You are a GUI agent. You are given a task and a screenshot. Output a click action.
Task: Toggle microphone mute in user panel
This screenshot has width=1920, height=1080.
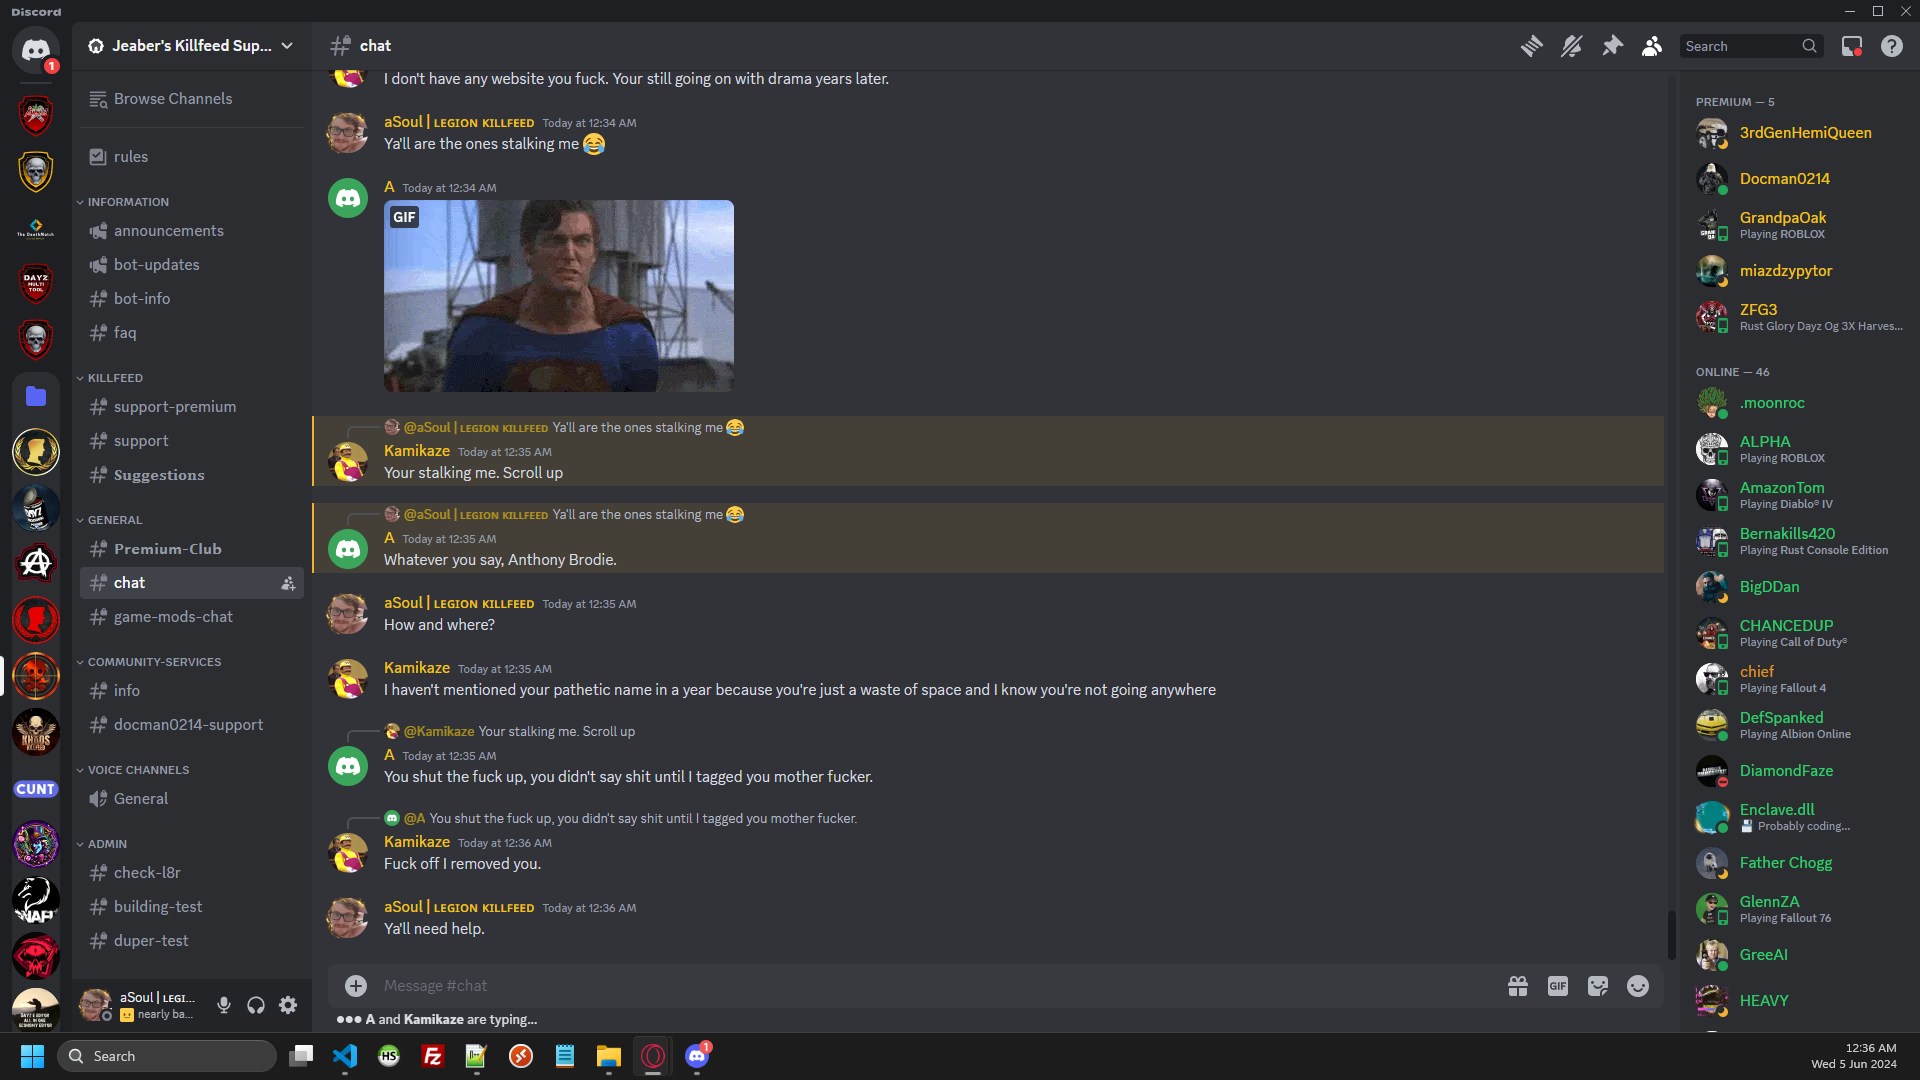[x=224, y=1005]
